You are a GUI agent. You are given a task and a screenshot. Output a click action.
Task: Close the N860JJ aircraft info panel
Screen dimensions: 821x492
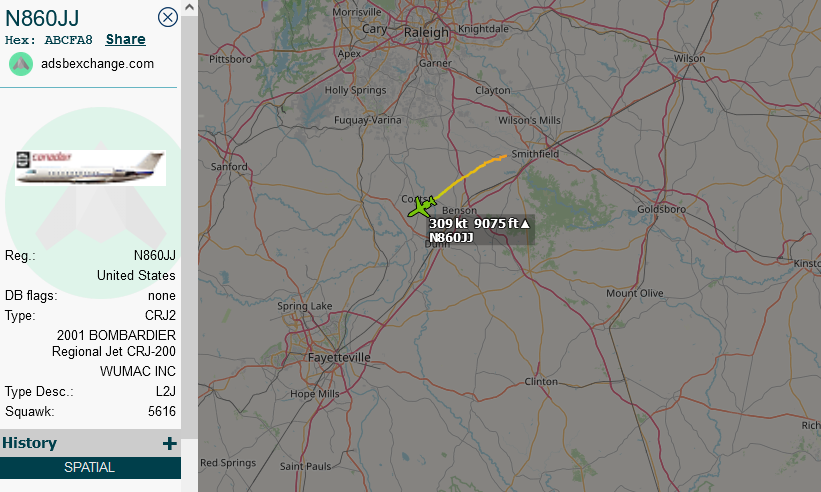pos(168,17)
